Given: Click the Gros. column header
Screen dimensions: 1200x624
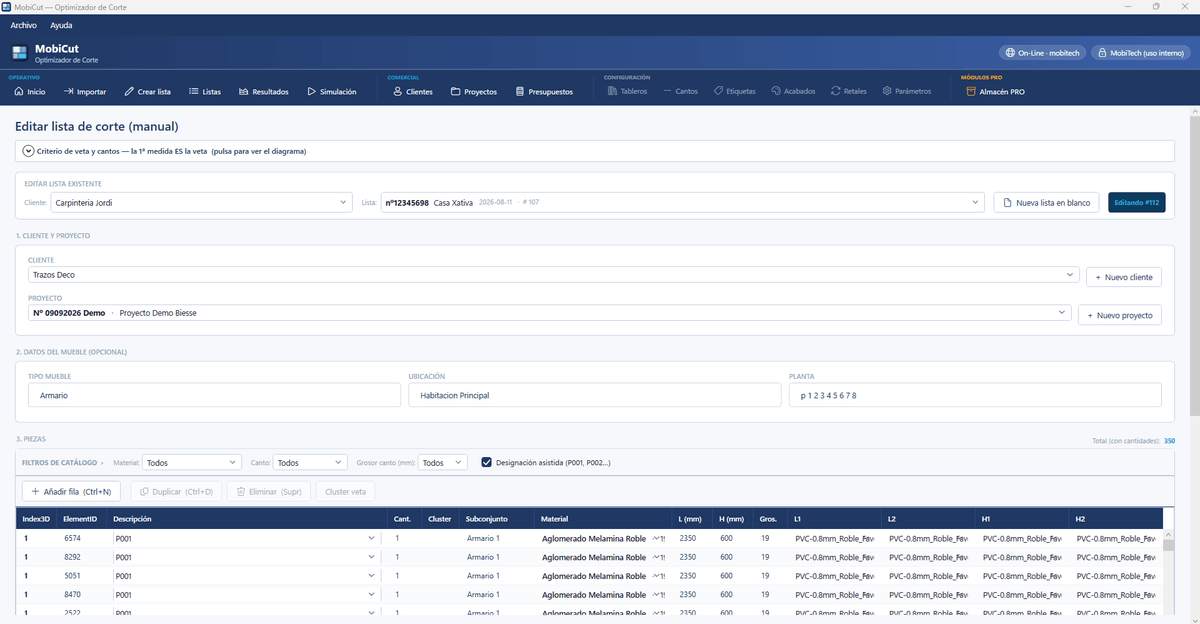Looking at the screenshot, I should click(768, 519).
